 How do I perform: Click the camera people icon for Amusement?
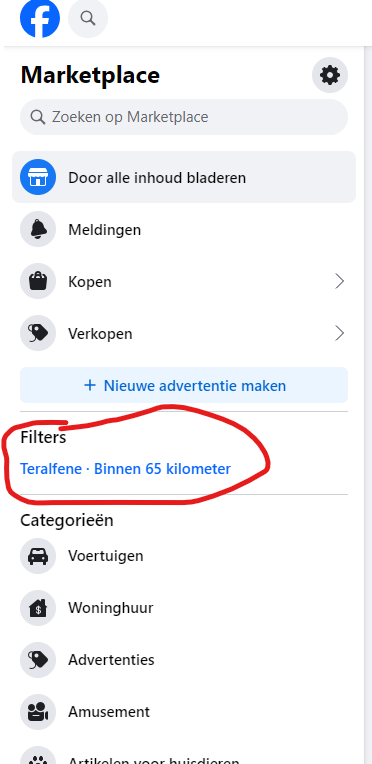pos(38,711)
